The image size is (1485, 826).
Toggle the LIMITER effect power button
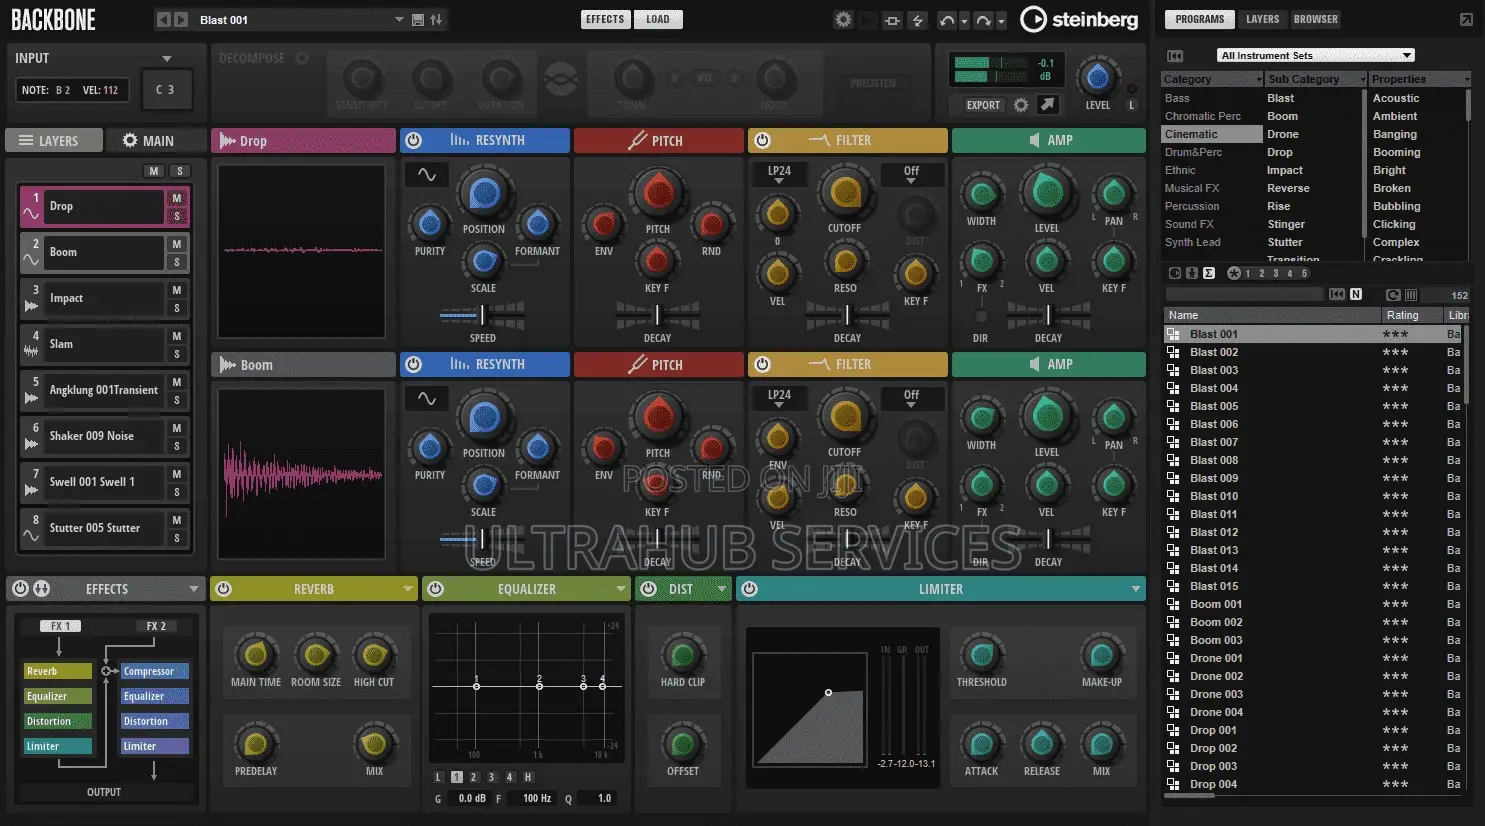click(x=750, y=589)
